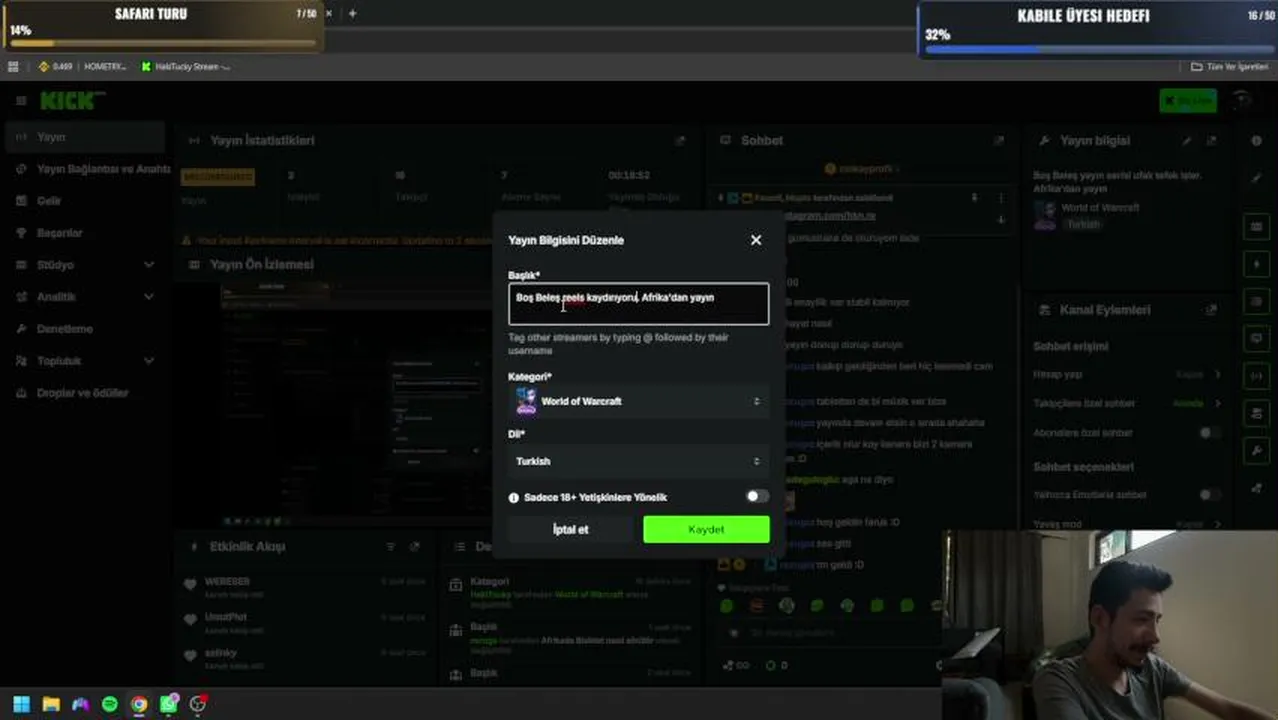Pop out the Etkinlik Akışı panel
The height and width of the screenshot is (720, 1278).
tap(415, 547)
